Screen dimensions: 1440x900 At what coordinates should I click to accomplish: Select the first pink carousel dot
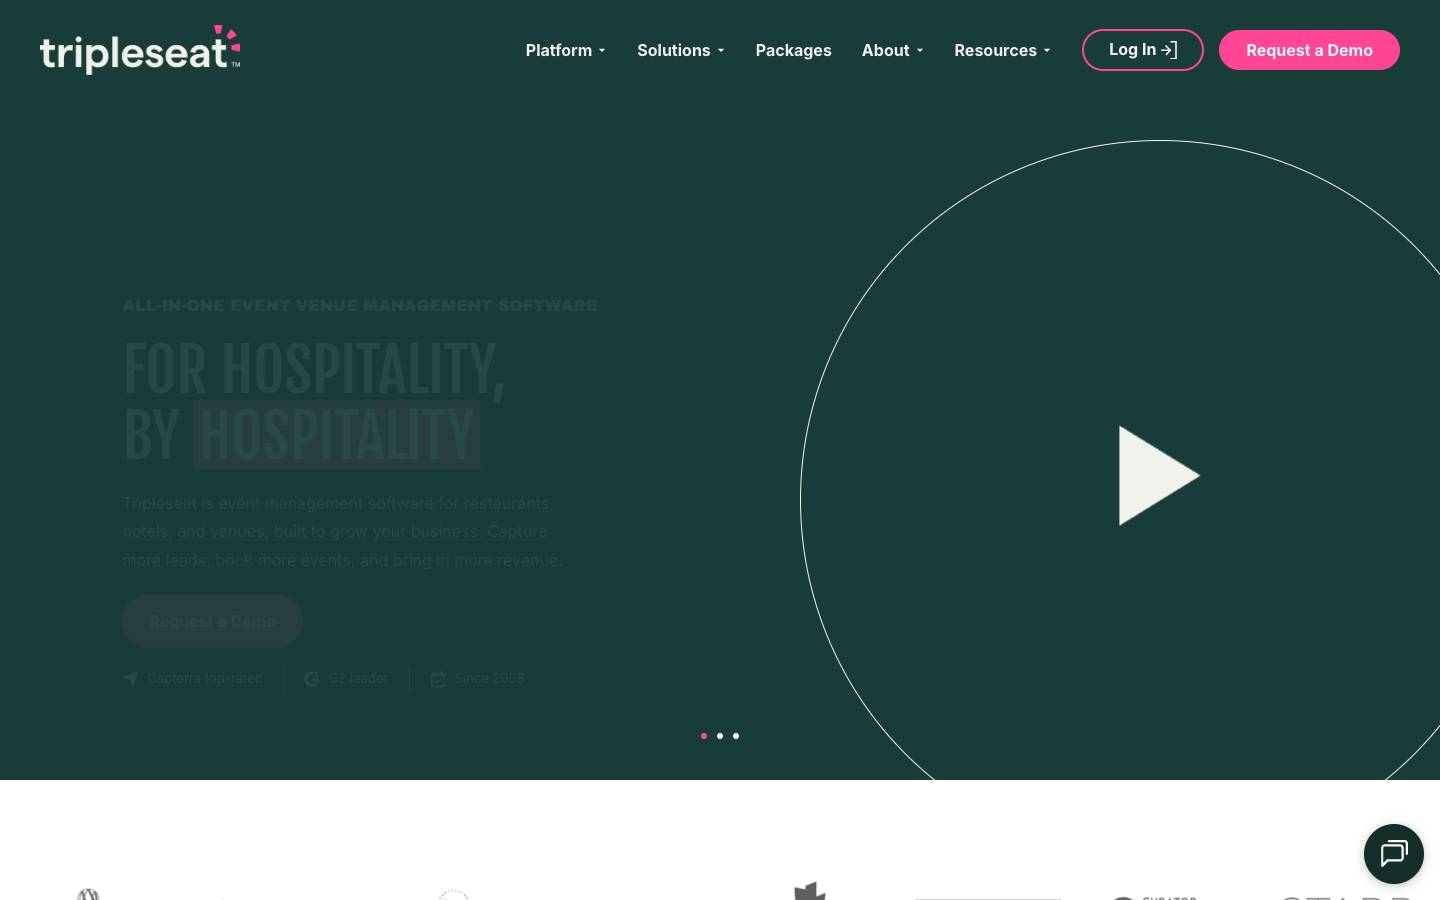pos(704,736)
